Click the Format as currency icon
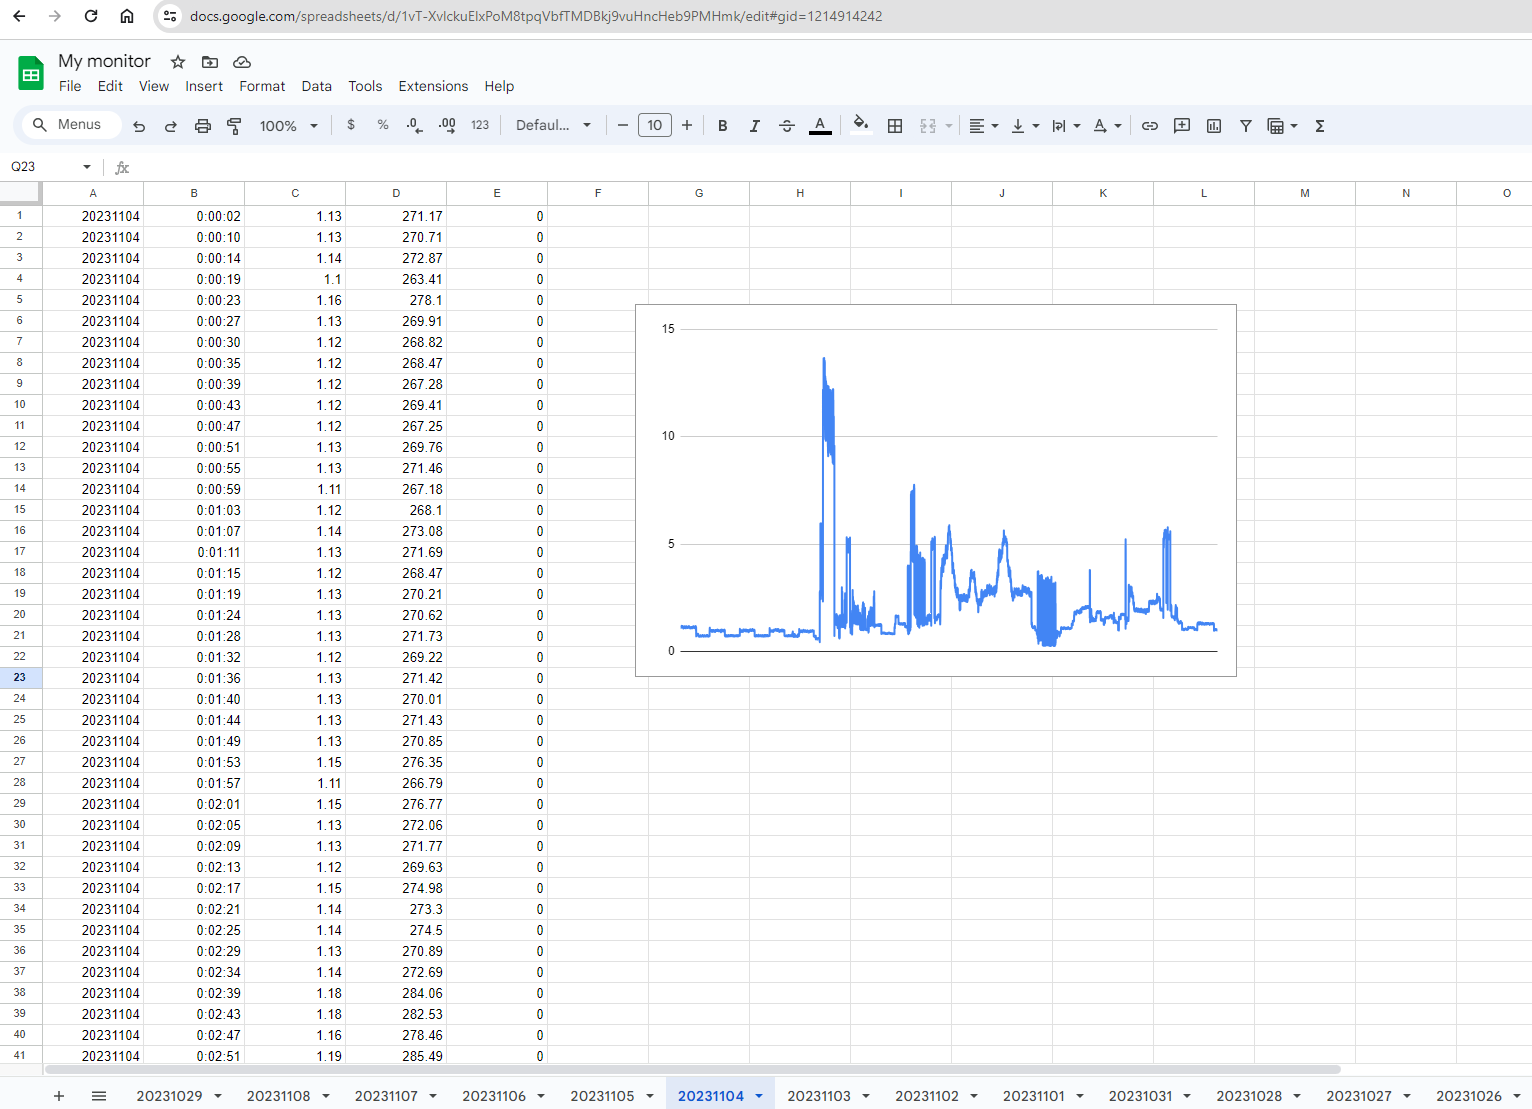 point(351,125)
